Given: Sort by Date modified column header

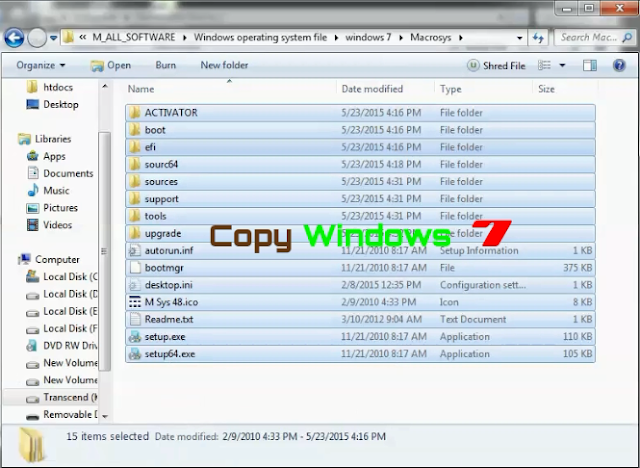Looking at the screenshot, I should click(372, 89).
